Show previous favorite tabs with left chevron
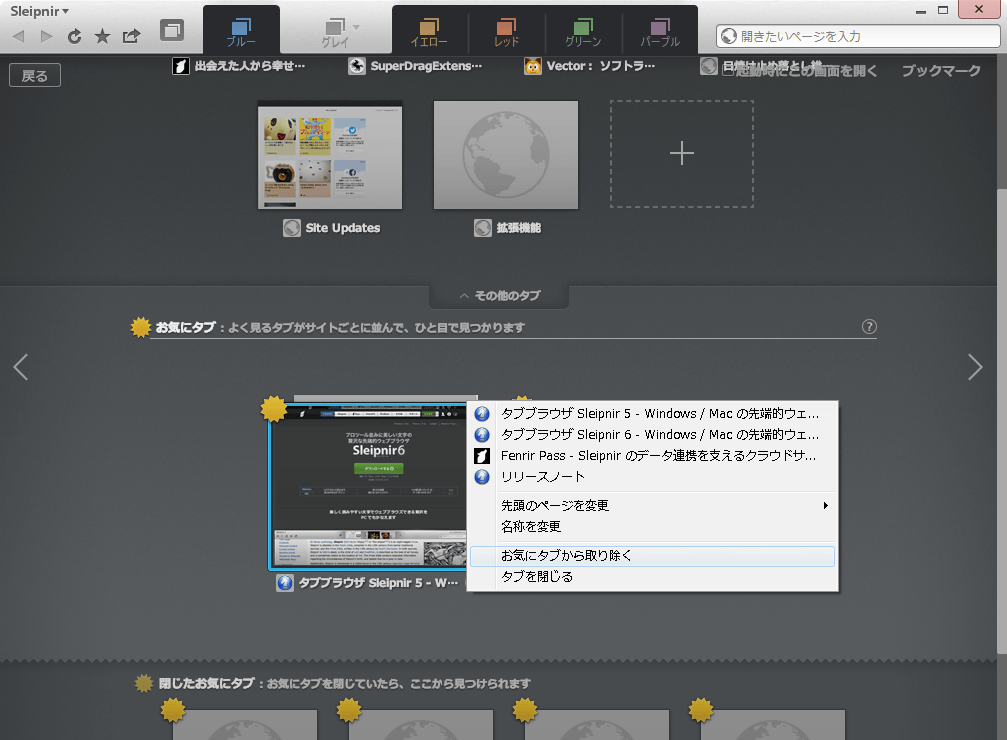 point(21,367)
